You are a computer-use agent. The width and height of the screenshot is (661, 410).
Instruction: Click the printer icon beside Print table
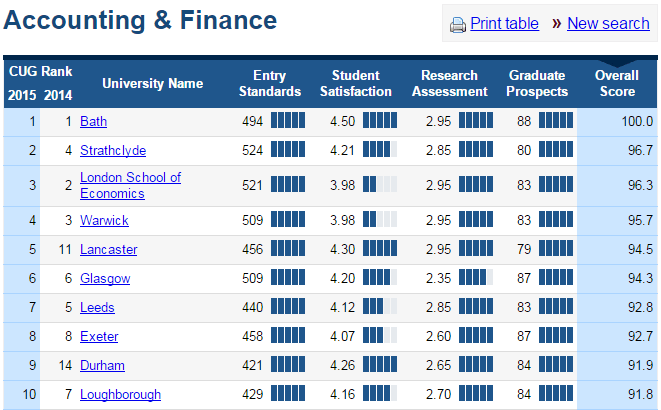(x=458, y=25)
